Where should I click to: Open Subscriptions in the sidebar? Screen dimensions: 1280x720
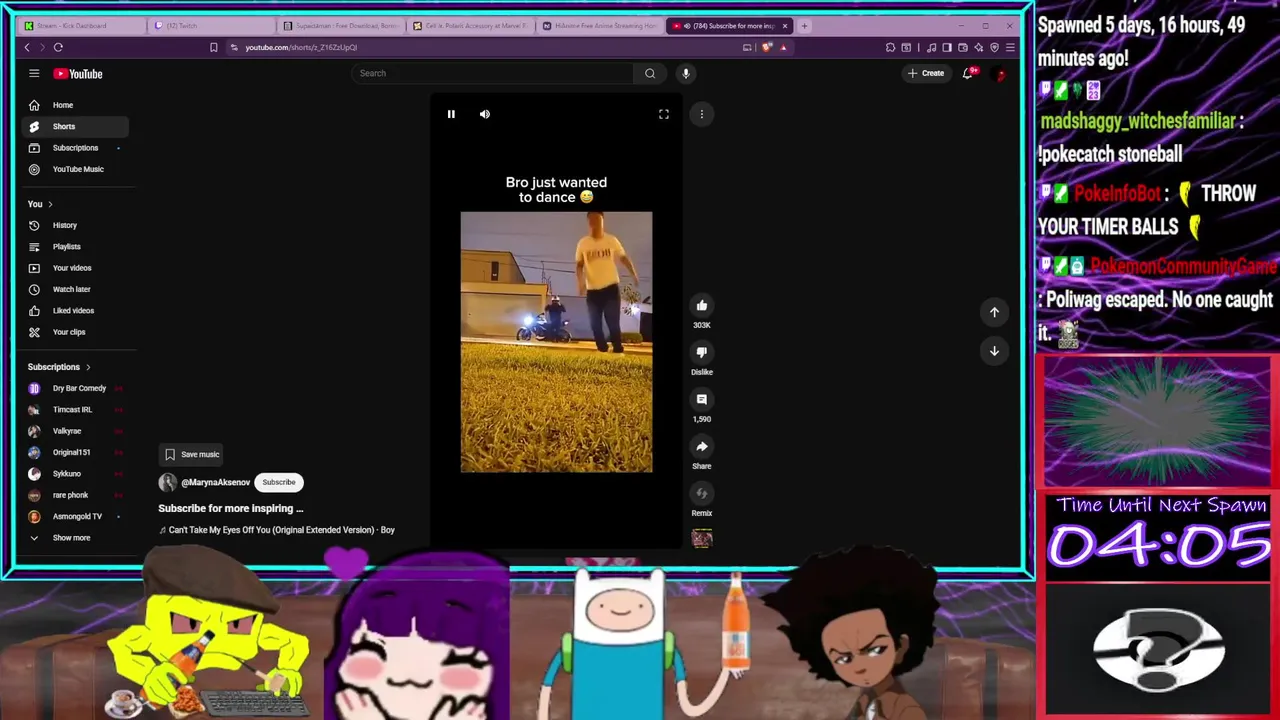pyautogui.click(x=75, y=148)
